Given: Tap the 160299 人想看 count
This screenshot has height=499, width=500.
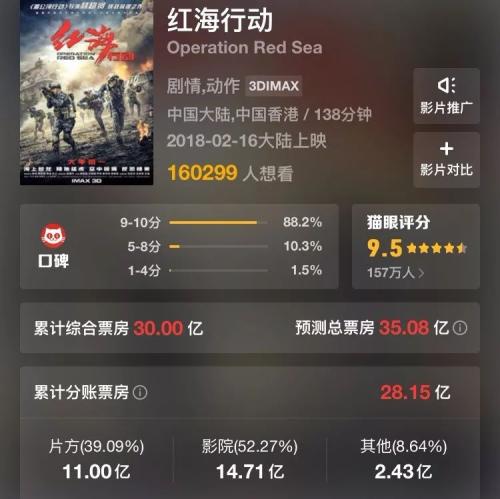Looking at the screenshot, I should 230,173.
